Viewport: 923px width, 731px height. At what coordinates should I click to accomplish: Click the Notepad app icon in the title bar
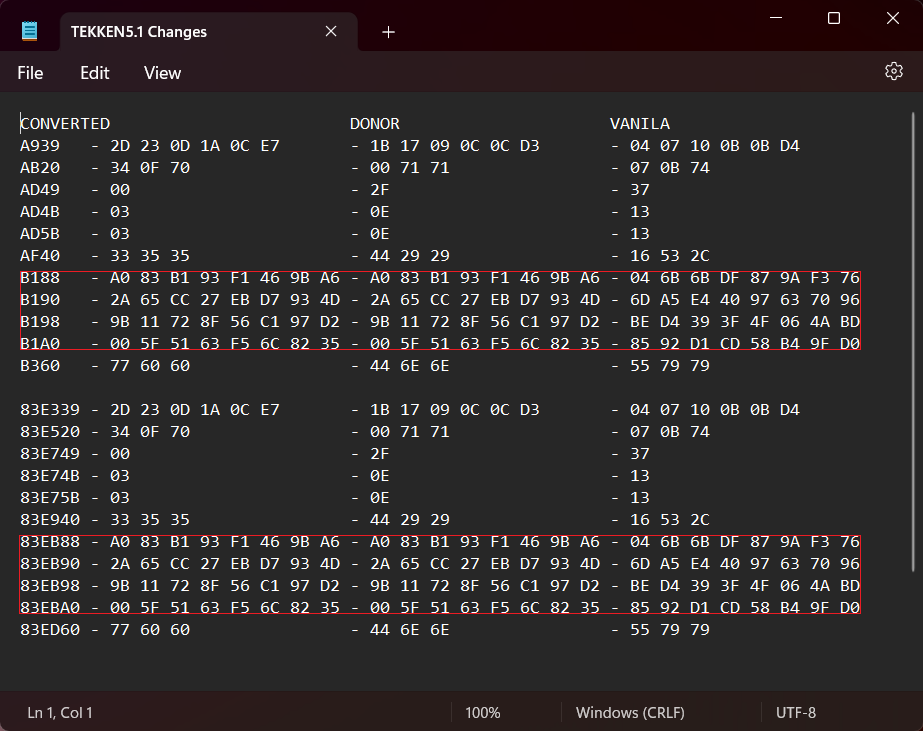point(29,31)
